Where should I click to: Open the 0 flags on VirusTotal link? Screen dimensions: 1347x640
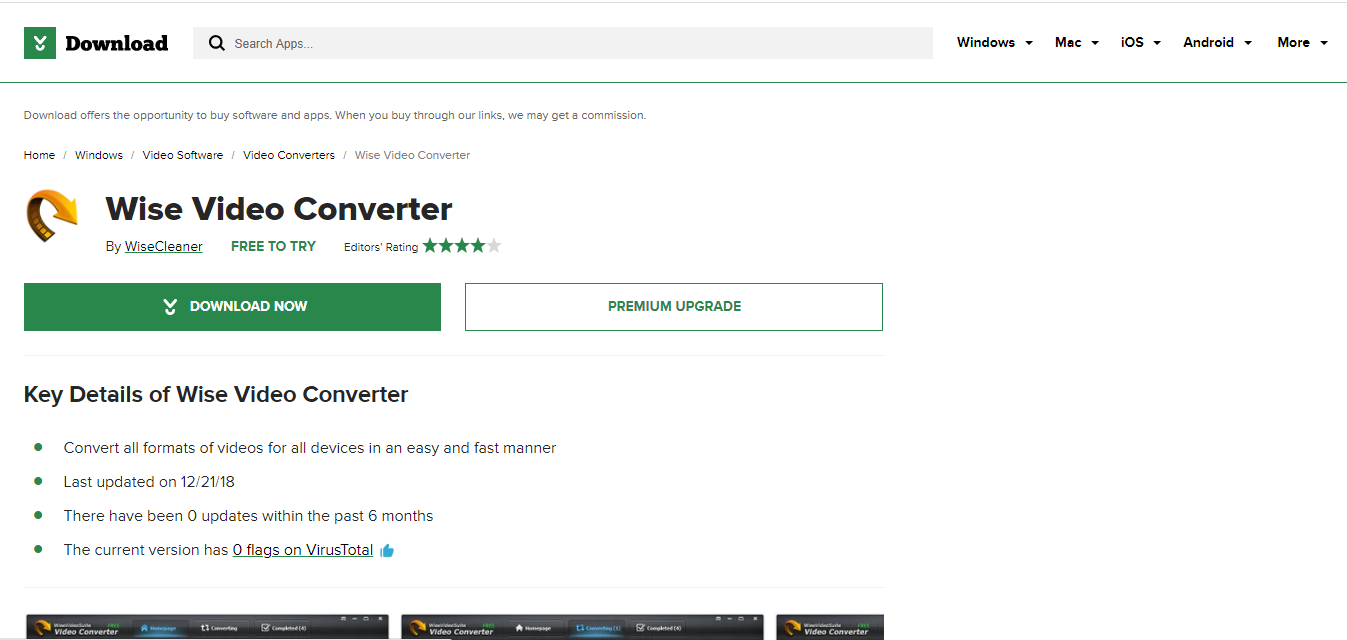tap(303, 550)
